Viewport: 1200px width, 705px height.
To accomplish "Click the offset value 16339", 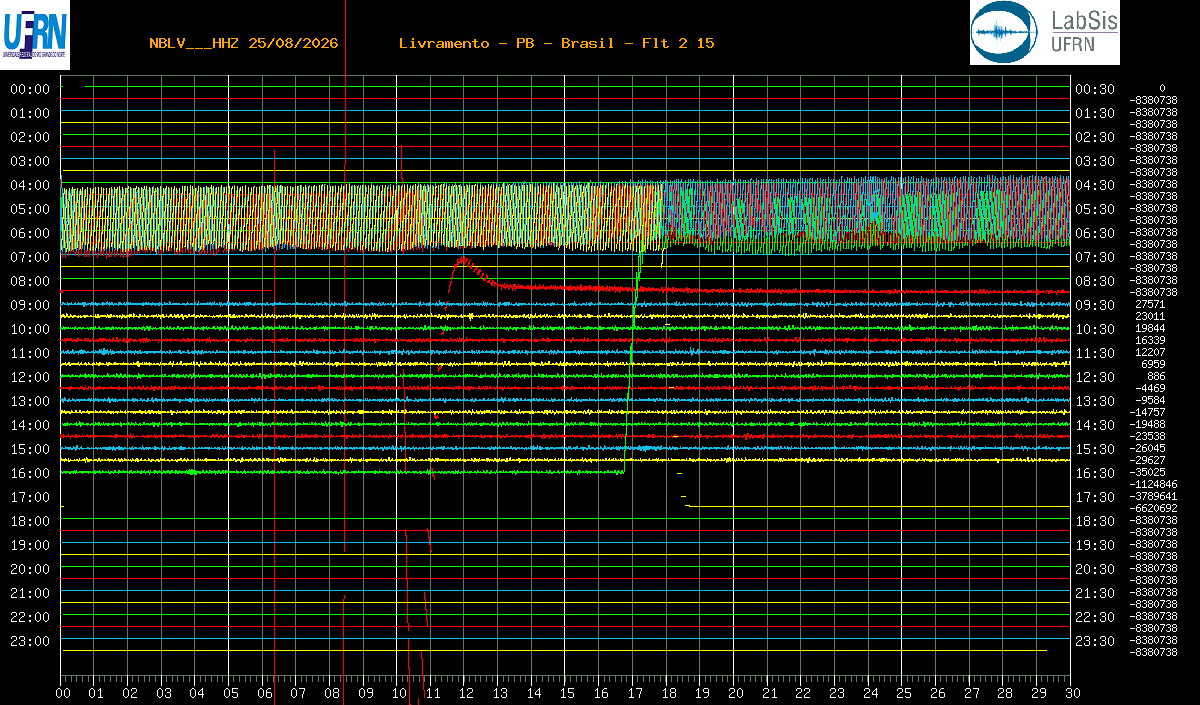I will click(x=1151, y=340).
